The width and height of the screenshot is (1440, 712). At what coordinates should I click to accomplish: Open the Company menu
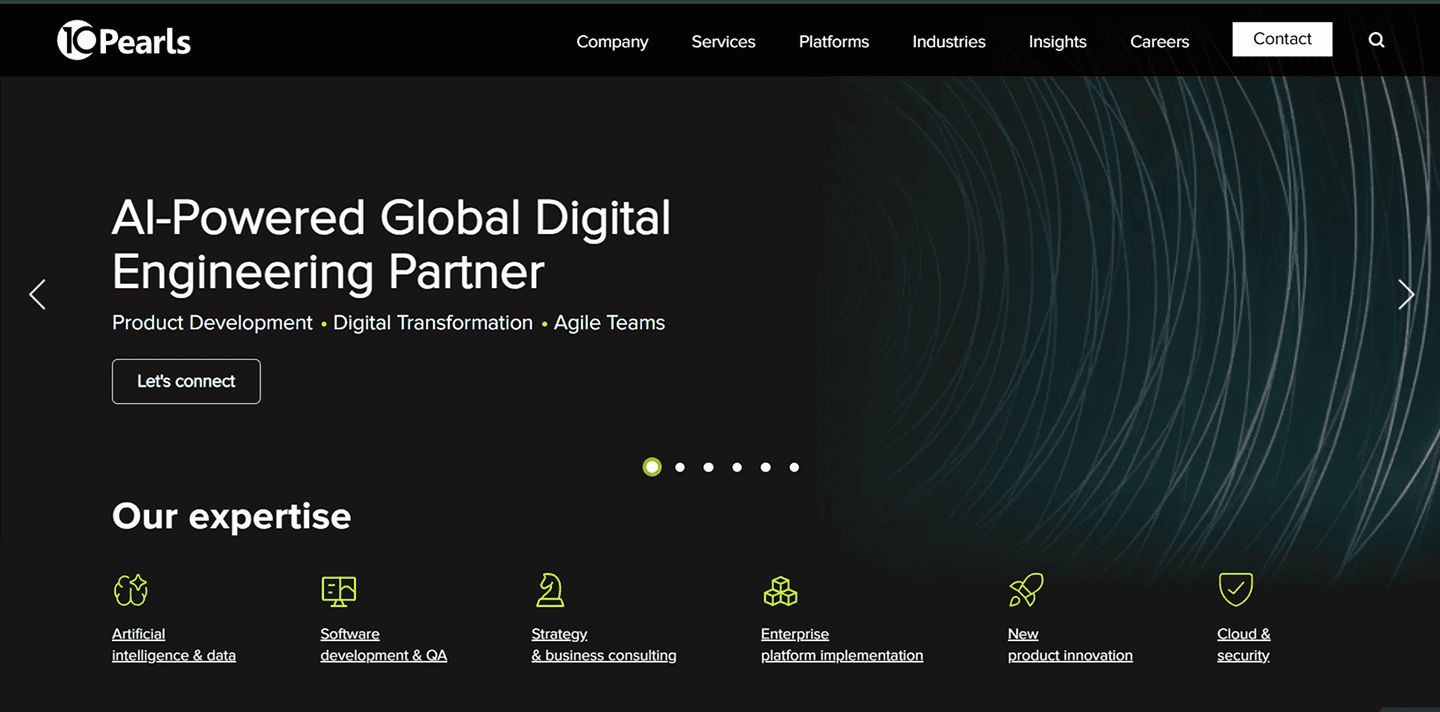[612, 41]
